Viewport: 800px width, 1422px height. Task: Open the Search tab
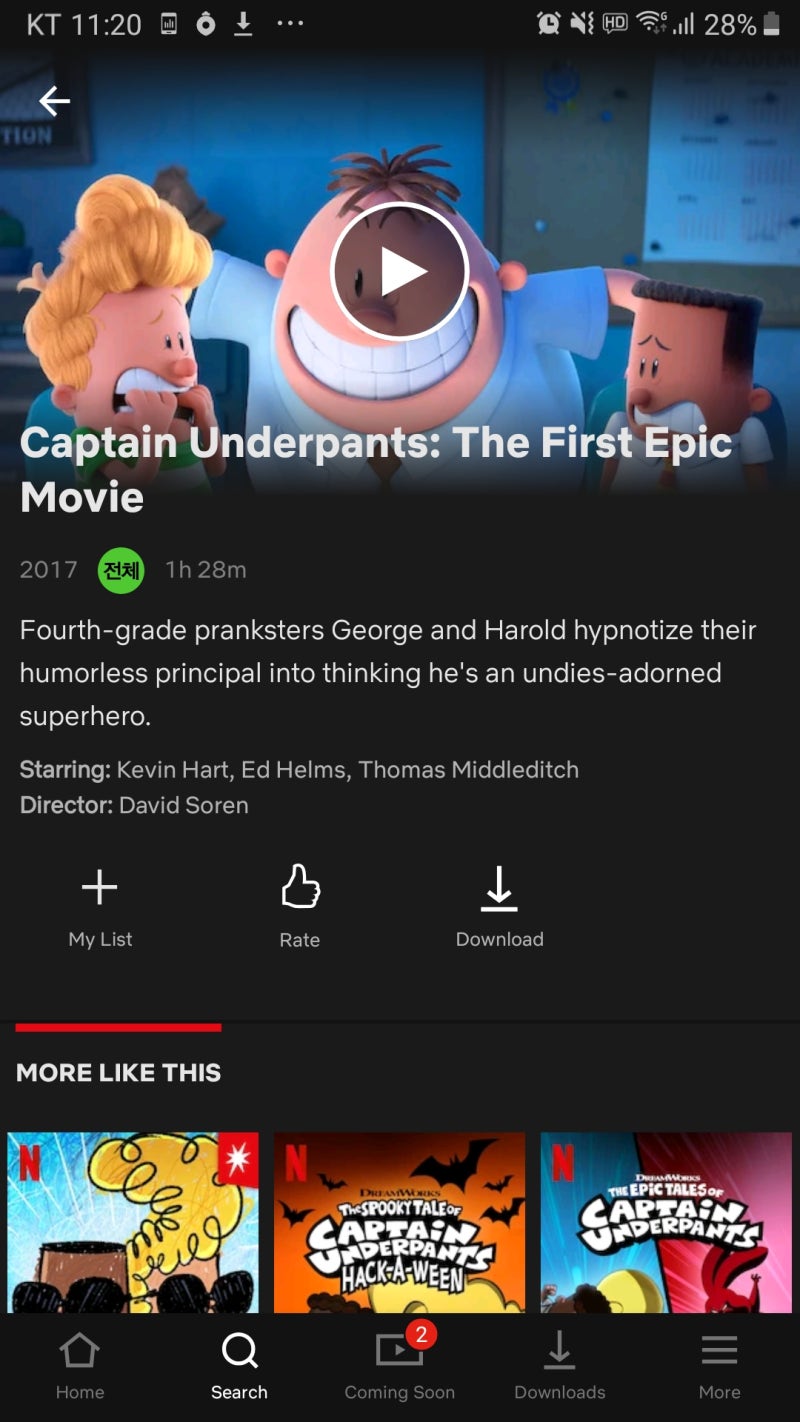coord(240,1367)
